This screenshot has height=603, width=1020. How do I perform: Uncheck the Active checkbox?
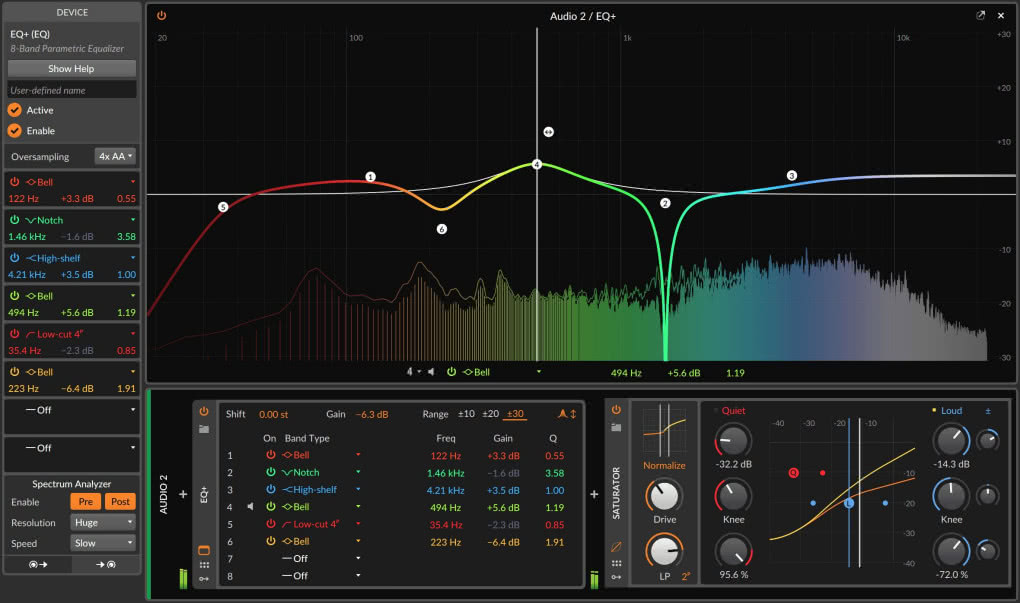click(x=14, y=110)
